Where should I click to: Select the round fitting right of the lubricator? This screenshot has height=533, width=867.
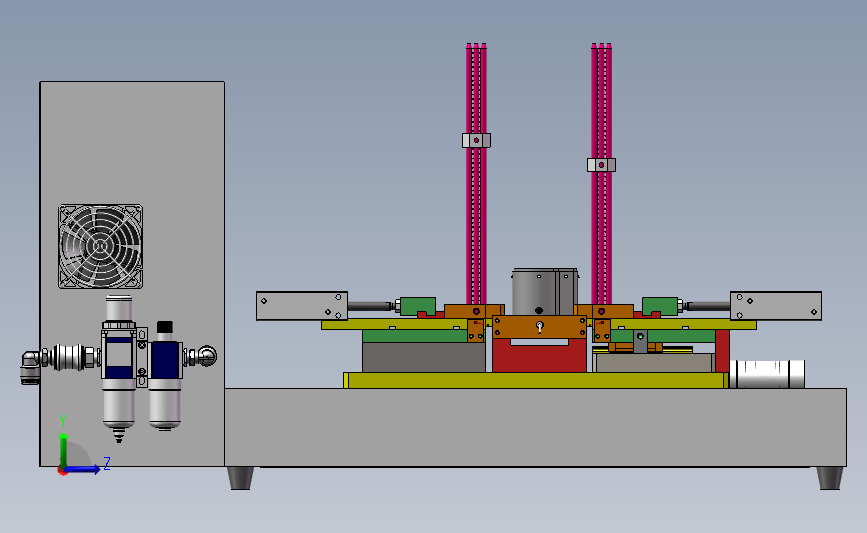coord(207,356)
